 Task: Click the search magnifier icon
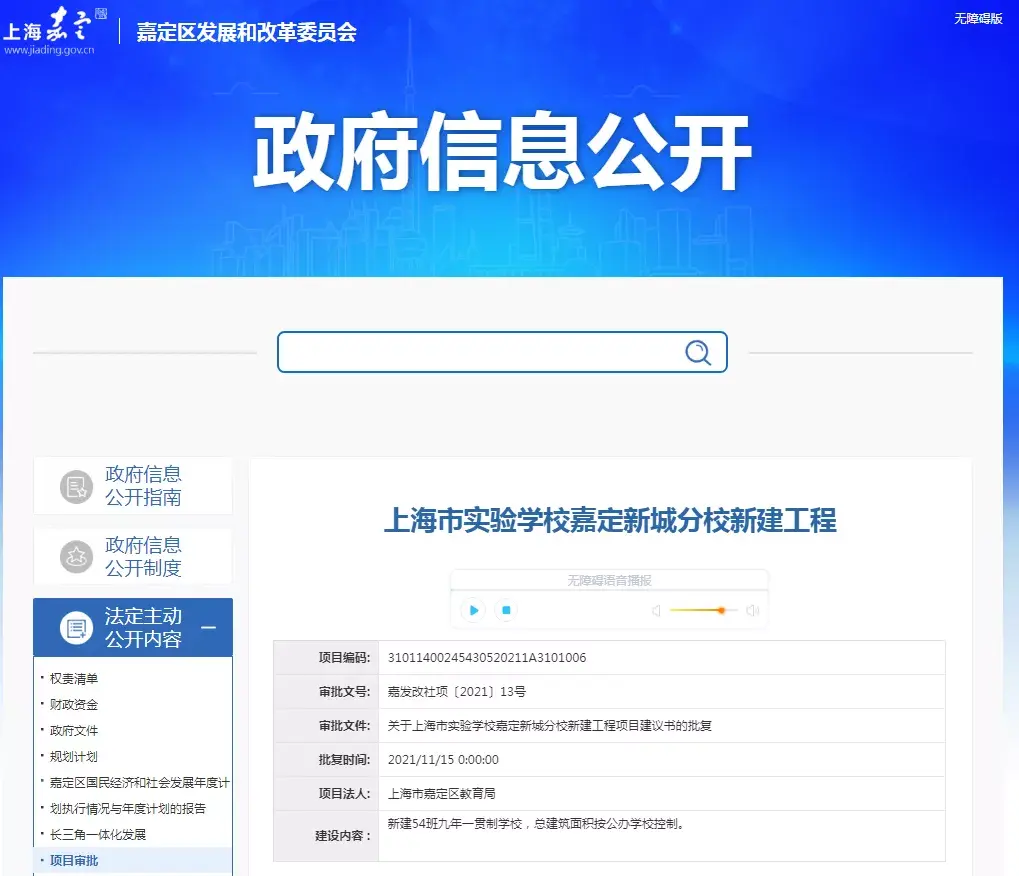698,352
